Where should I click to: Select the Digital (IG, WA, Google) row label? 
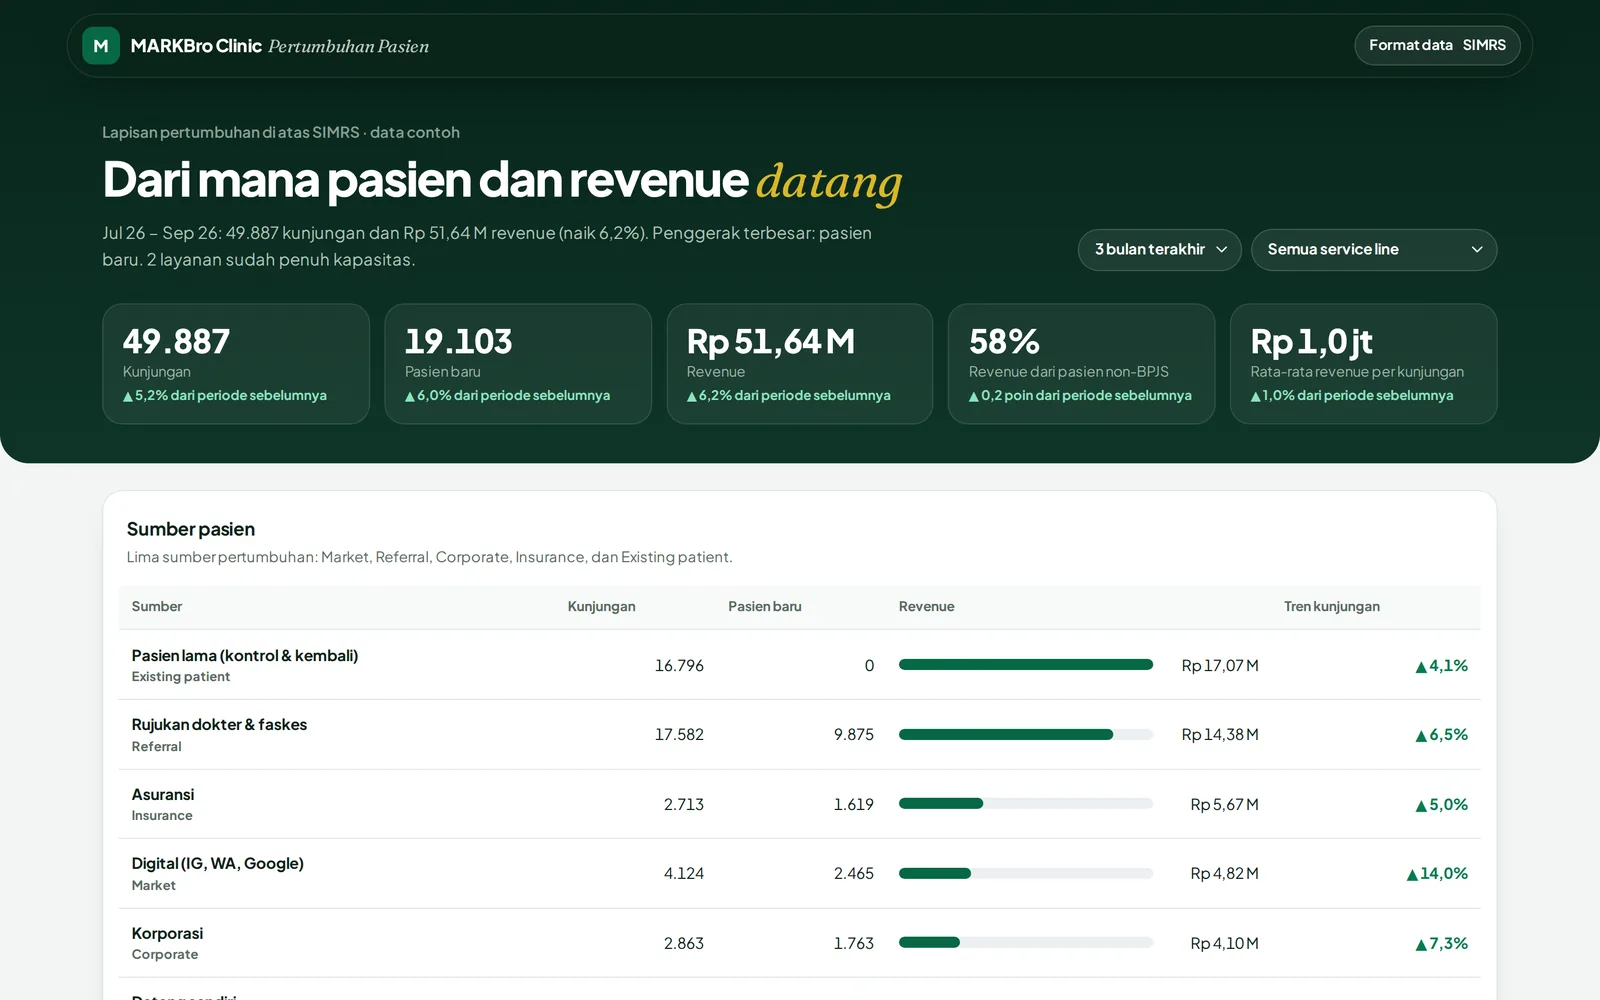pos(217,864)
